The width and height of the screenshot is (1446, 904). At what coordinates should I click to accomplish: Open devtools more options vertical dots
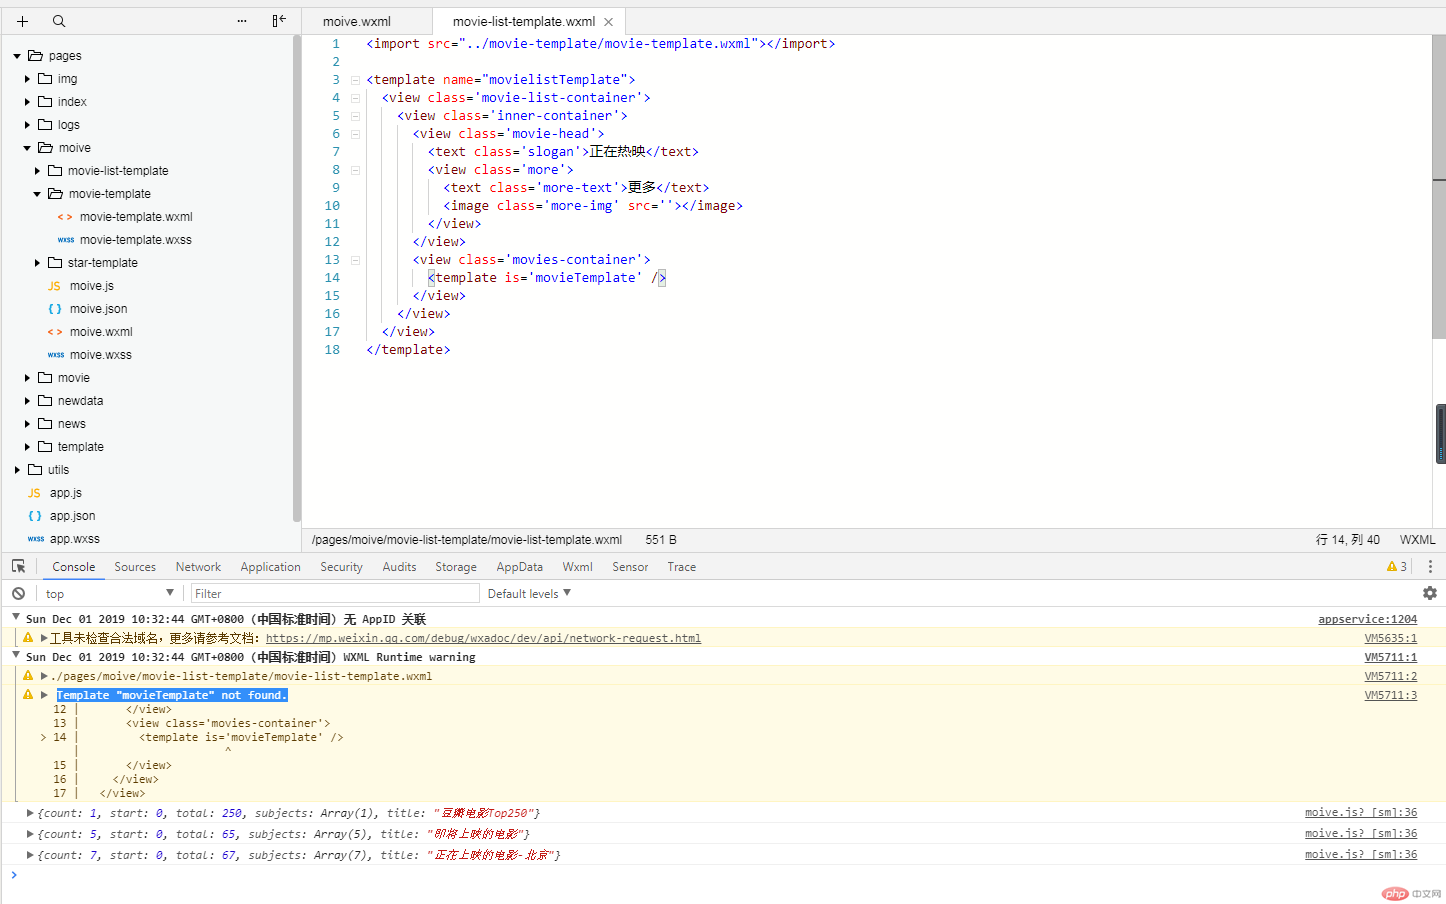(1430, 566)
